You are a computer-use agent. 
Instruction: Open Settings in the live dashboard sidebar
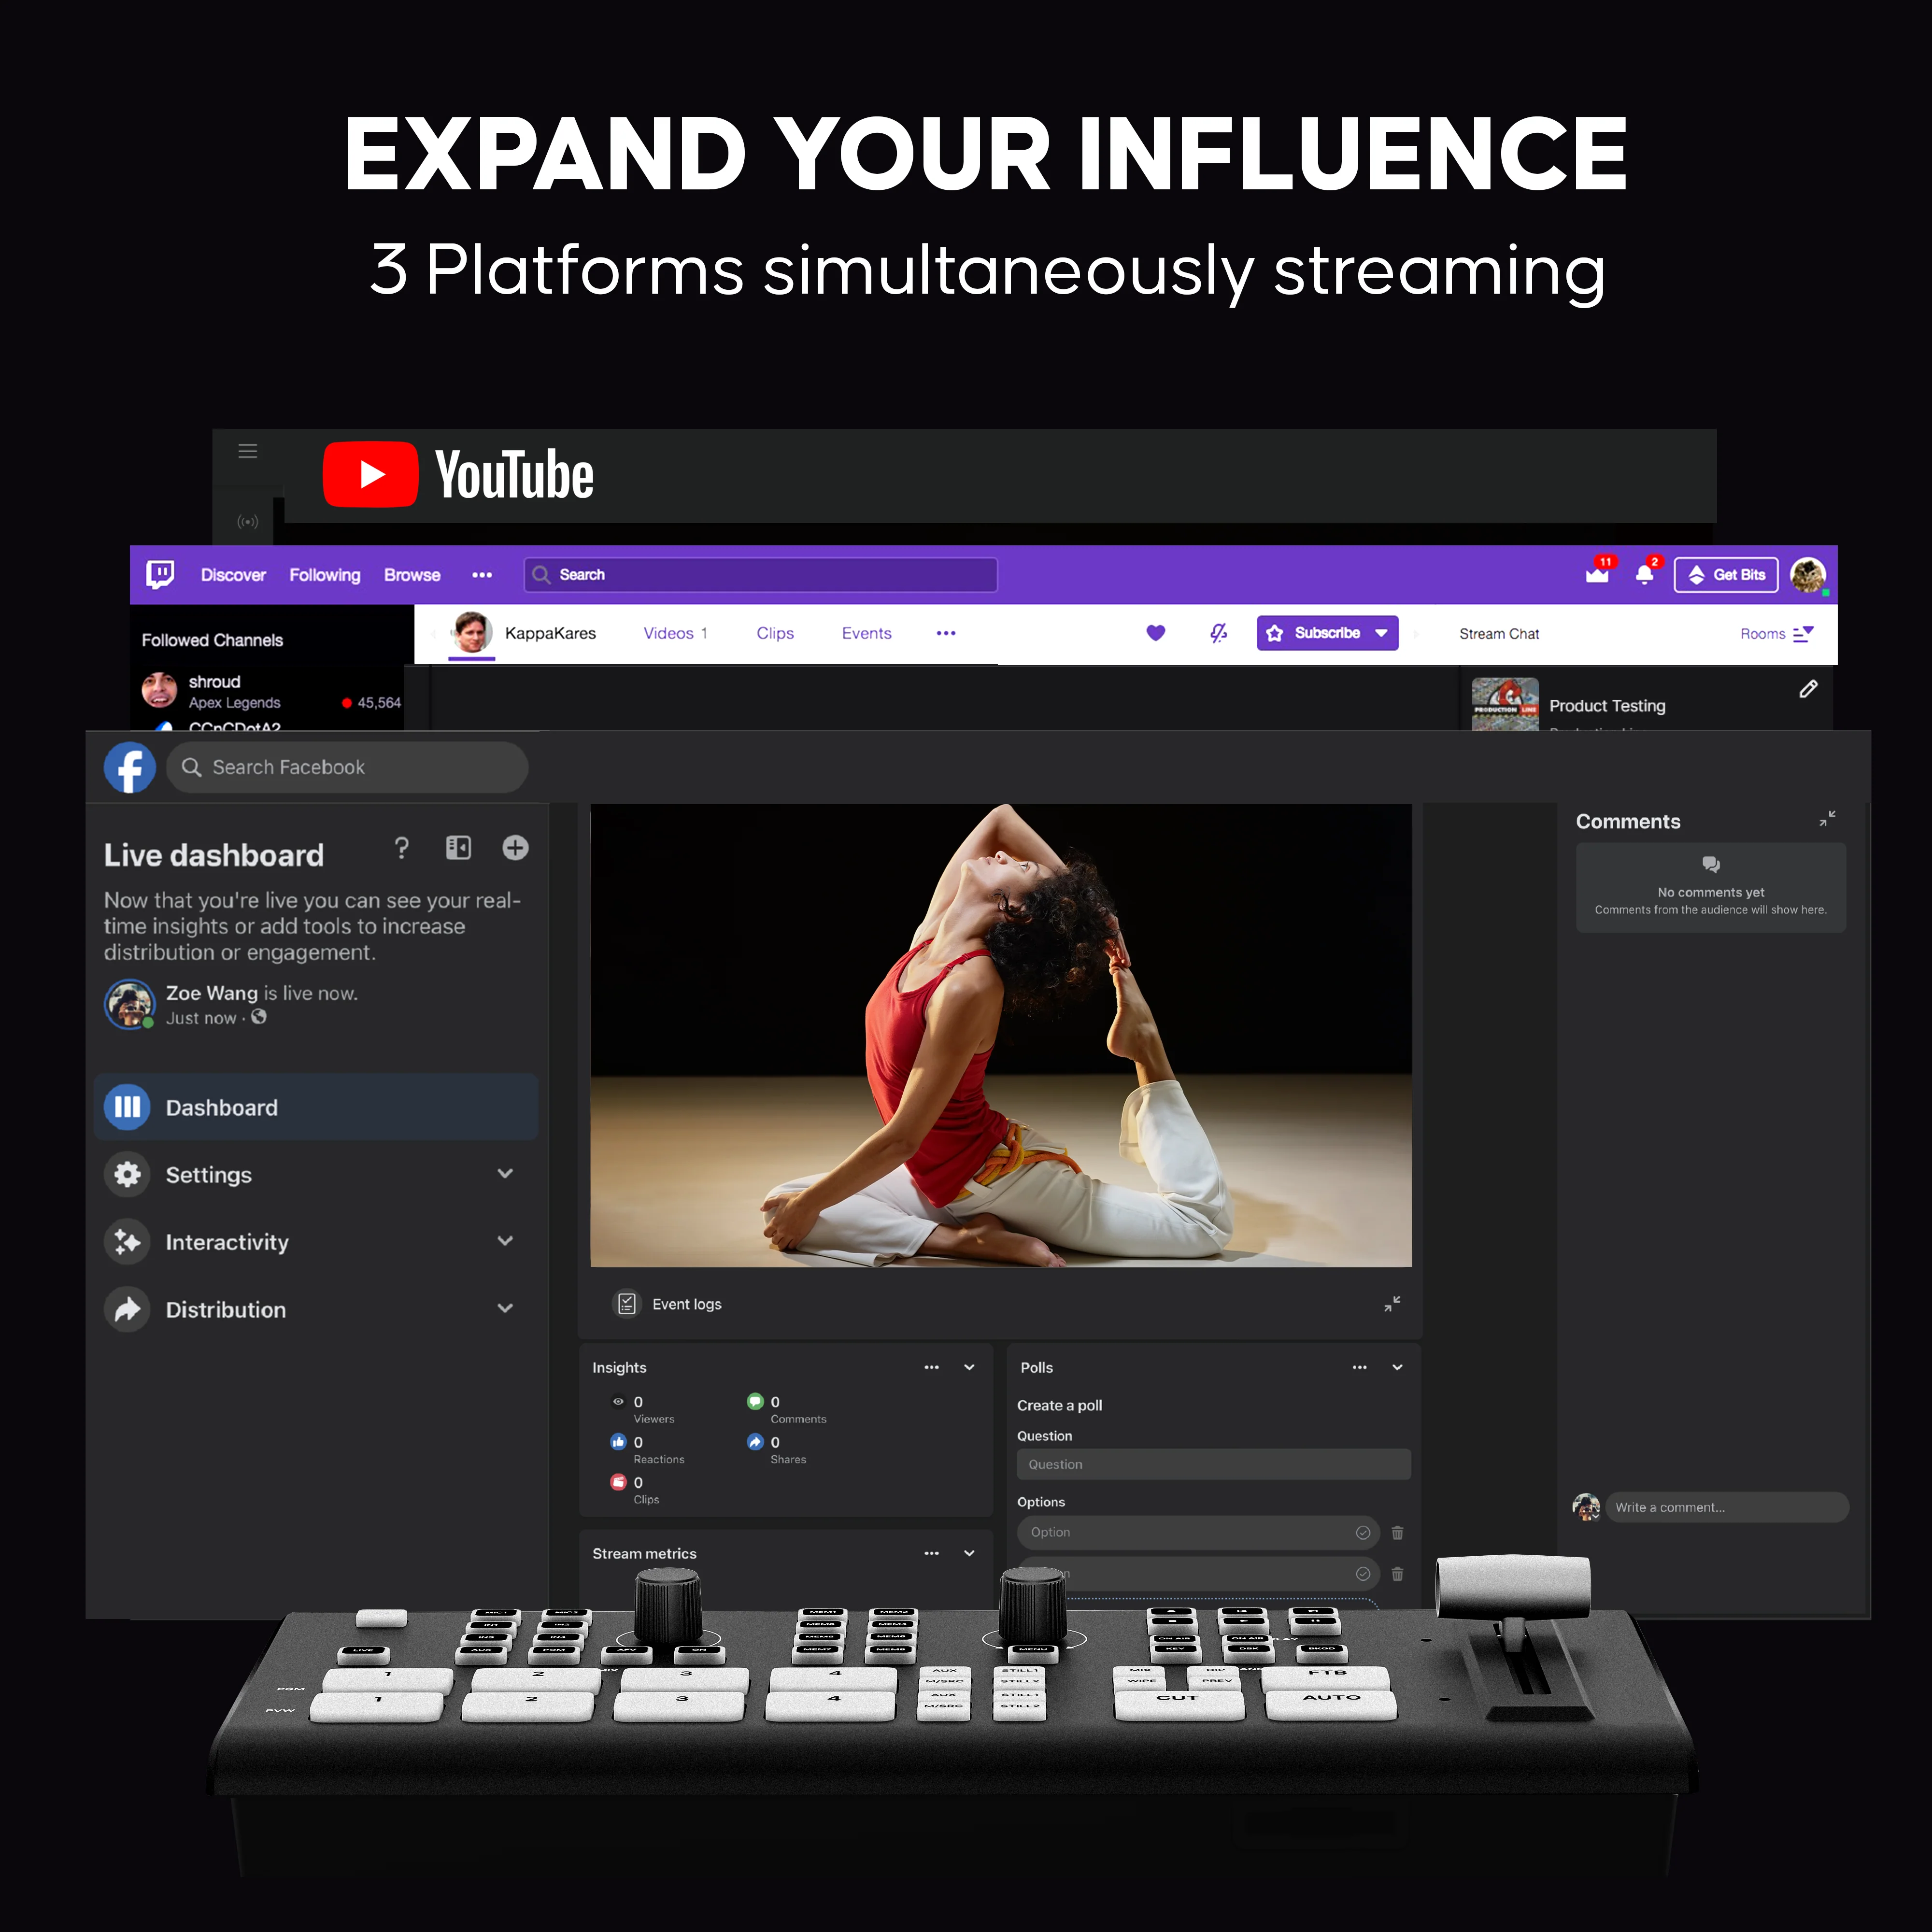coord(208,1175)
